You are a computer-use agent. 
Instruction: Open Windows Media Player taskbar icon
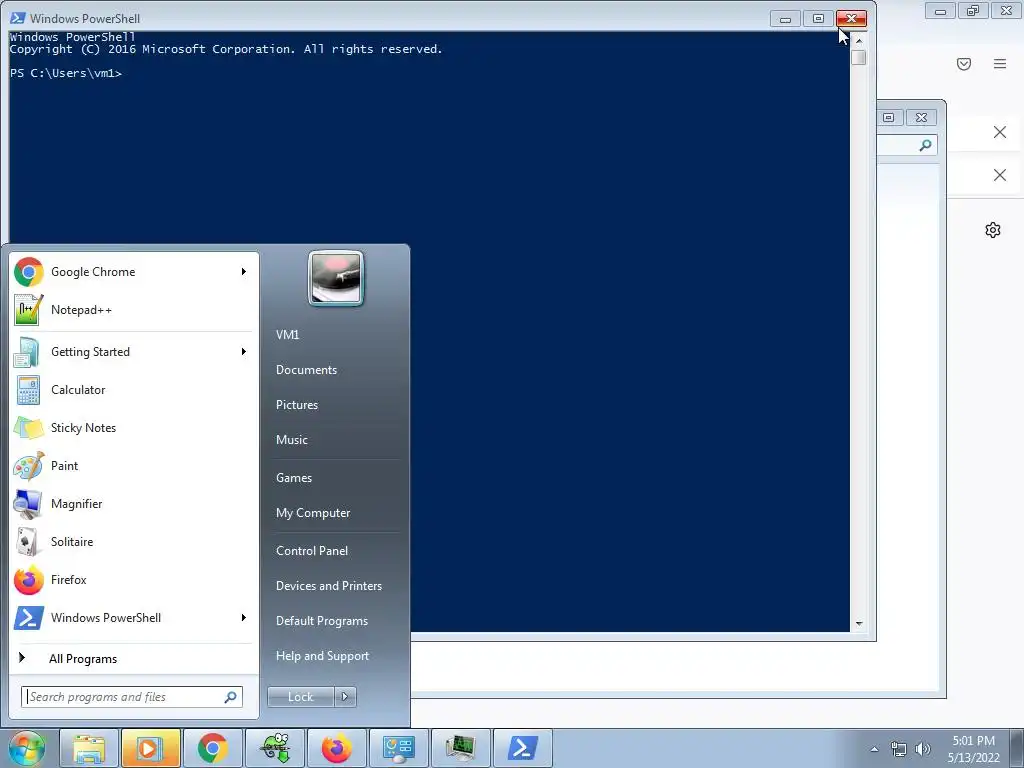point(150,748)
